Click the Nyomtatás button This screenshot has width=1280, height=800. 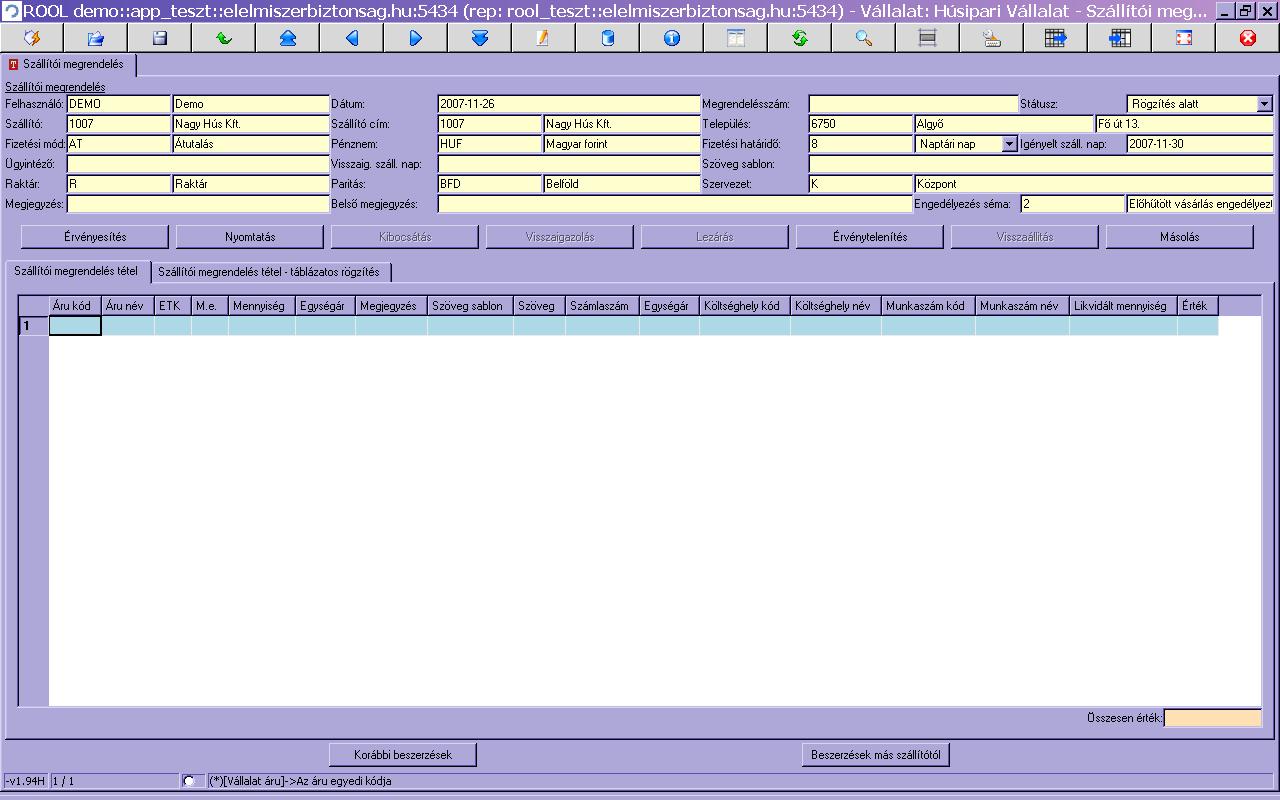[250, 237]
